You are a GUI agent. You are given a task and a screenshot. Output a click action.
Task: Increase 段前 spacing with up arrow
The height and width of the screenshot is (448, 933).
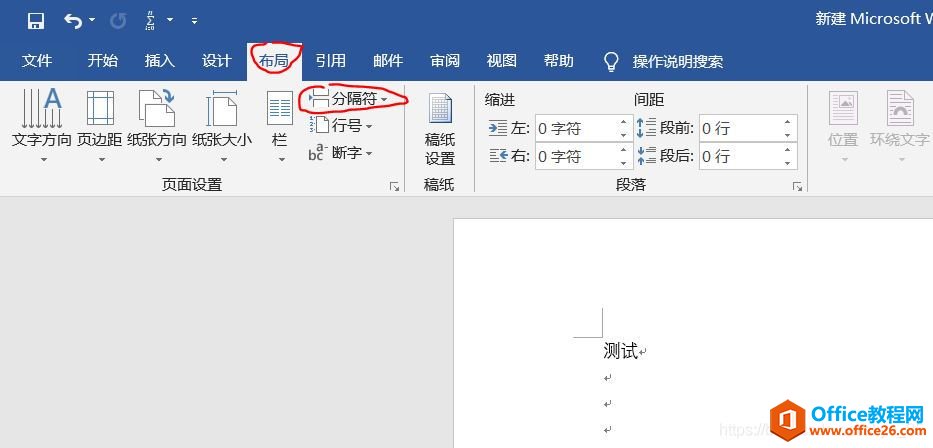788,122
